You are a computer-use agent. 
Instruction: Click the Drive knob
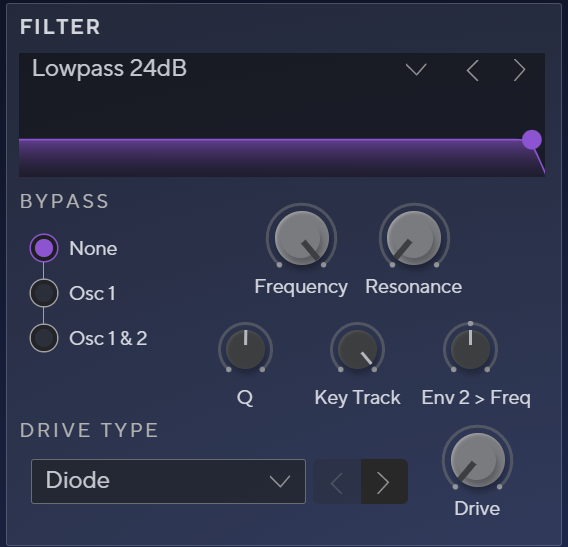477,459
